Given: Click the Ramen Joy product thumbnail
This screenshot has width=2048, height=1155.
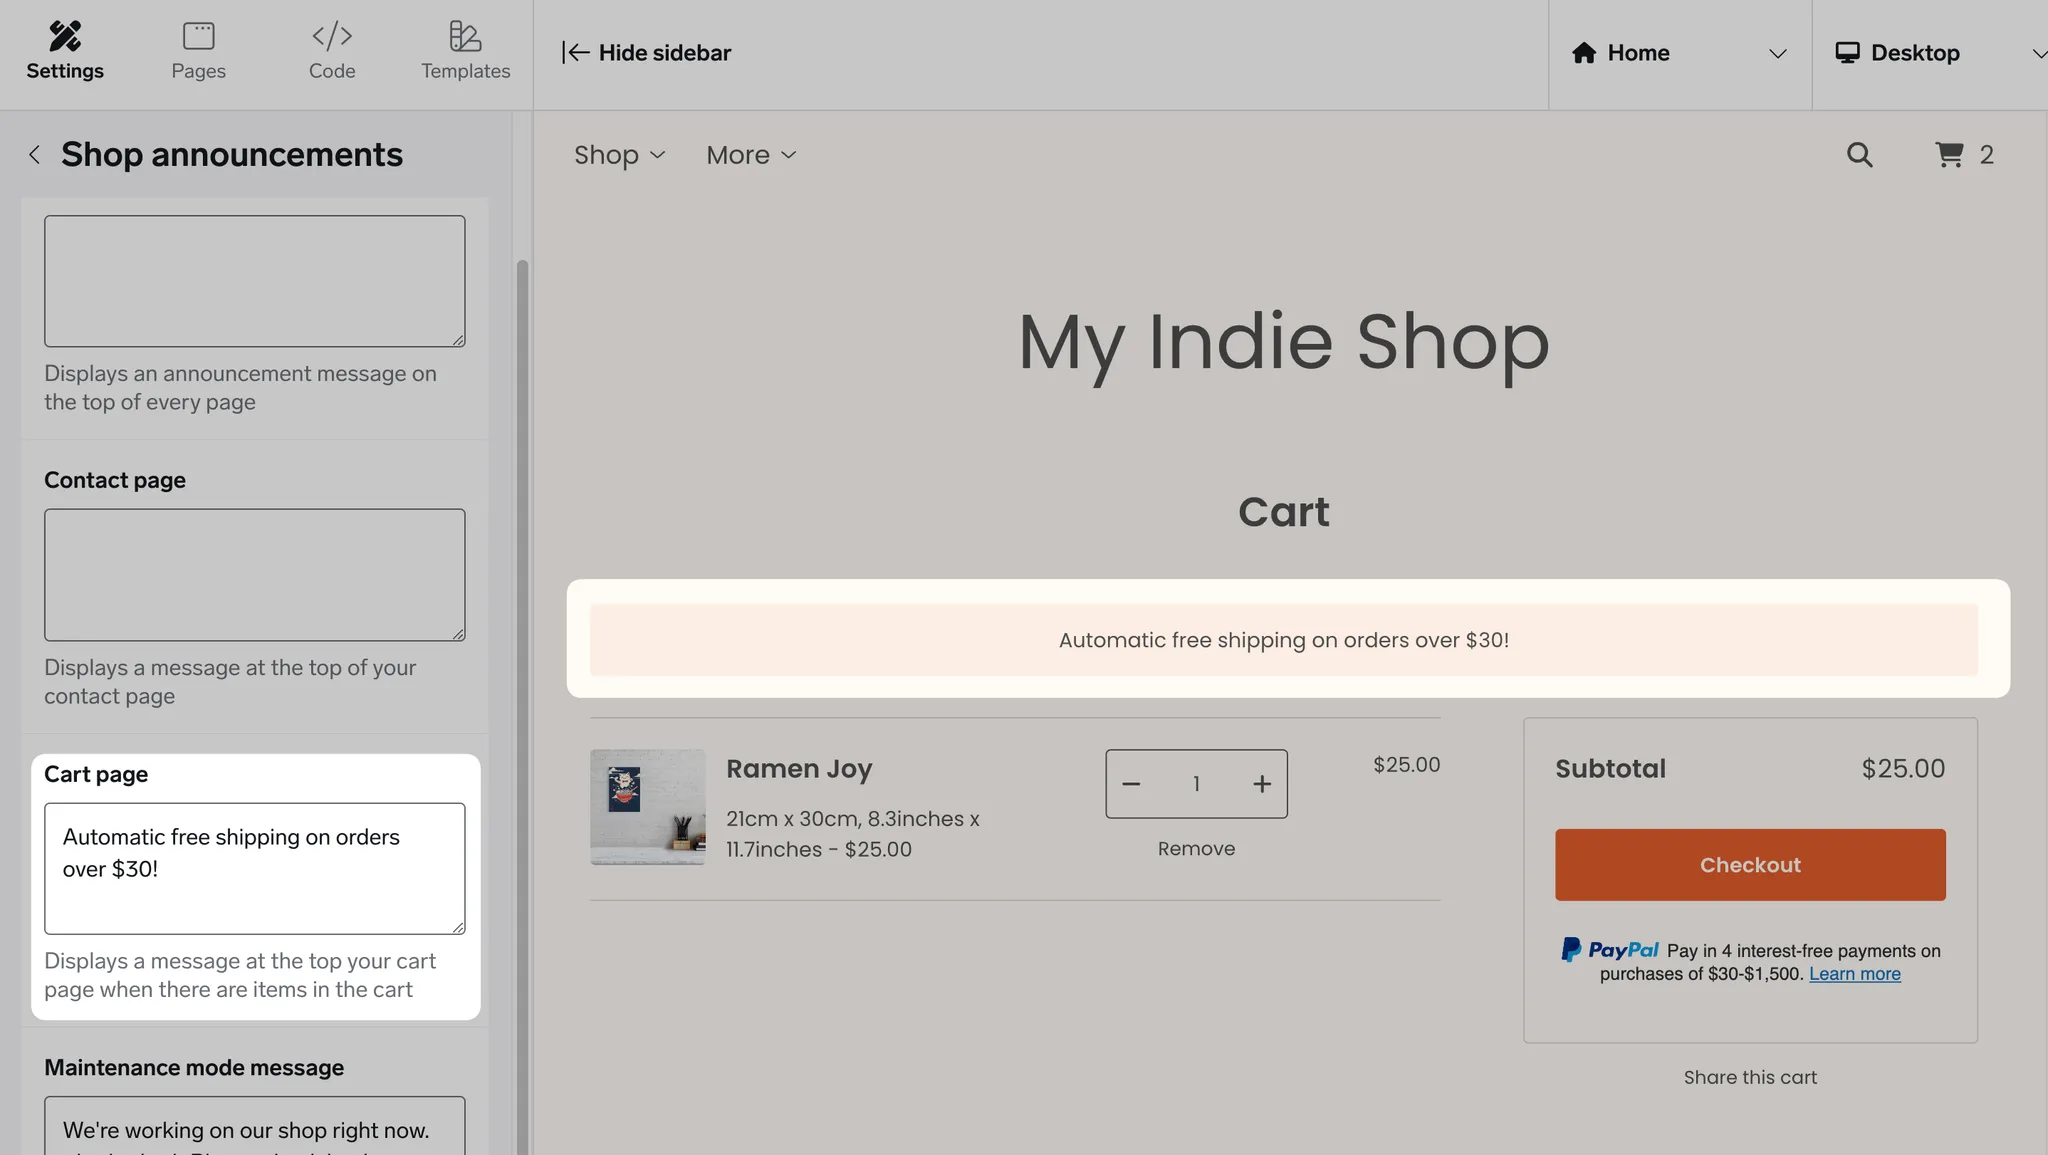Looking at the screenshot, I should tap(647, 807).
